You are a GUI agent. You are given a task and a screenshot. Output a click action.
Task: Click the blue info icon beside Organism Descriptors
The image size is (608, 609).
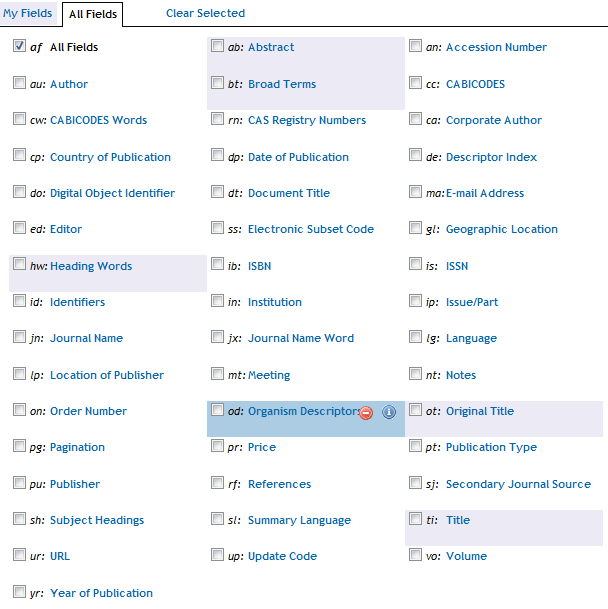[389, 412]
